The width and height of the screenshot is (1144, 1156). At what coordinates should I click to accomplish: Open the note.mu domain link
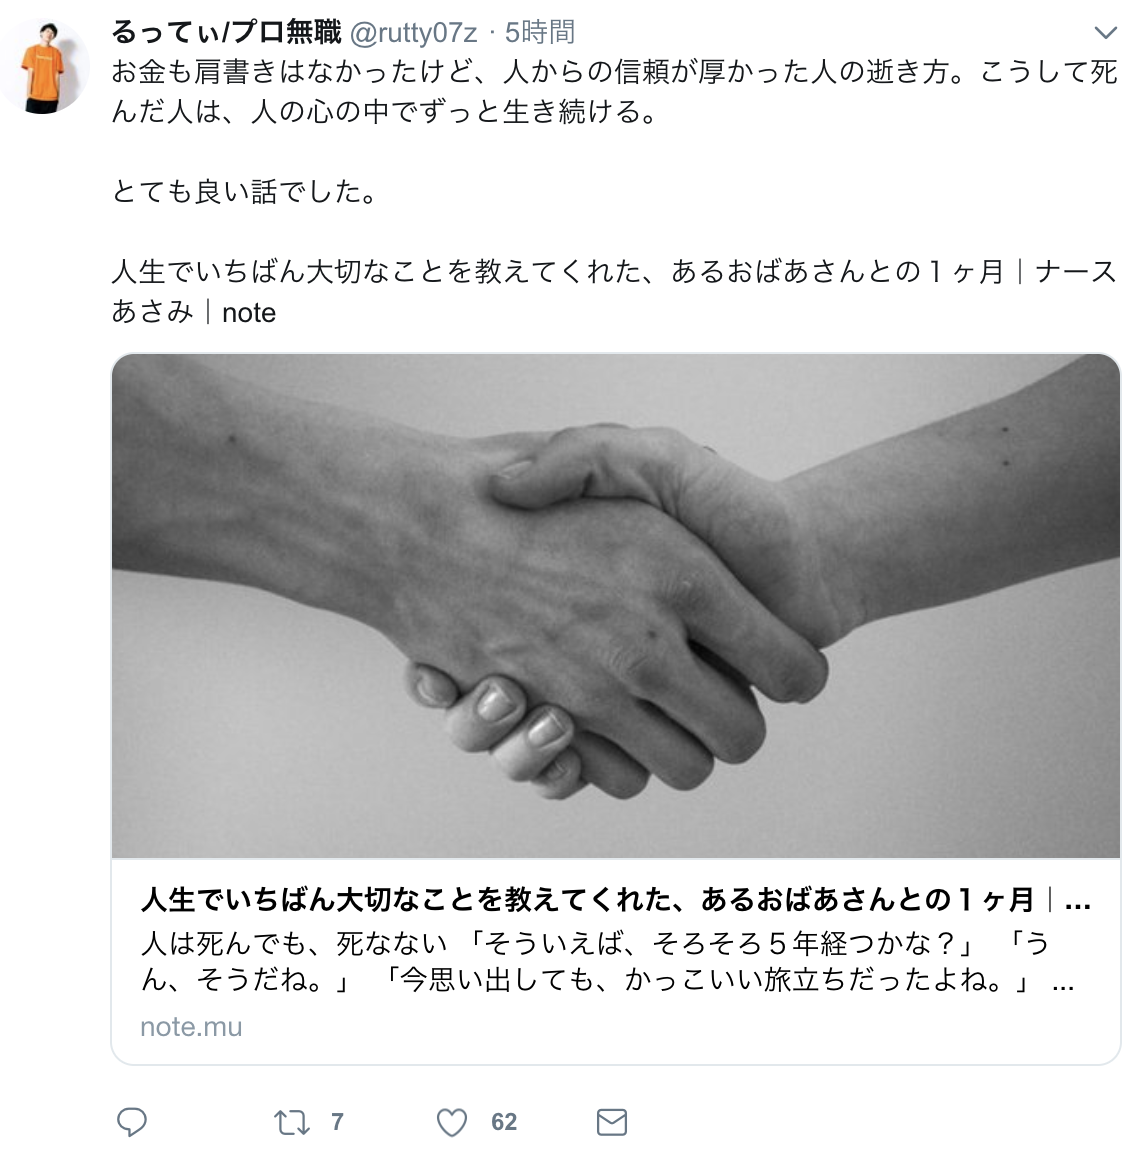(191, 1026)
